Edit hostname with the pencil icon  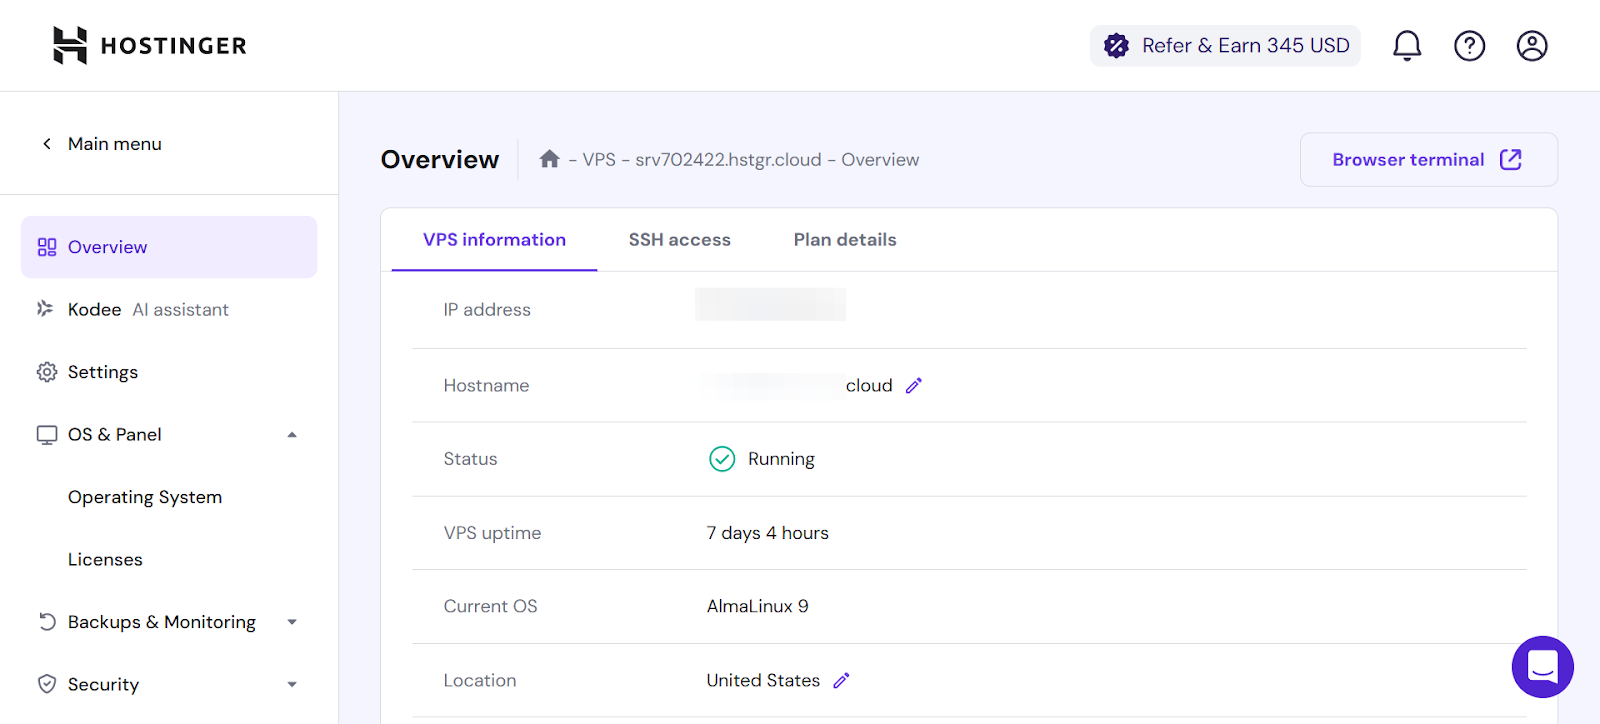914,386
